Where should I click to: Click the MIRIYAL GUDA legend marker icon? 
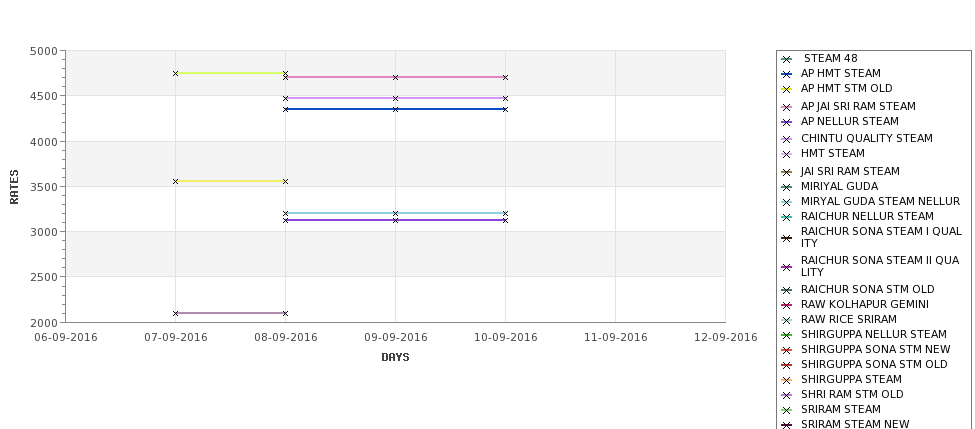tap(786, 187)
